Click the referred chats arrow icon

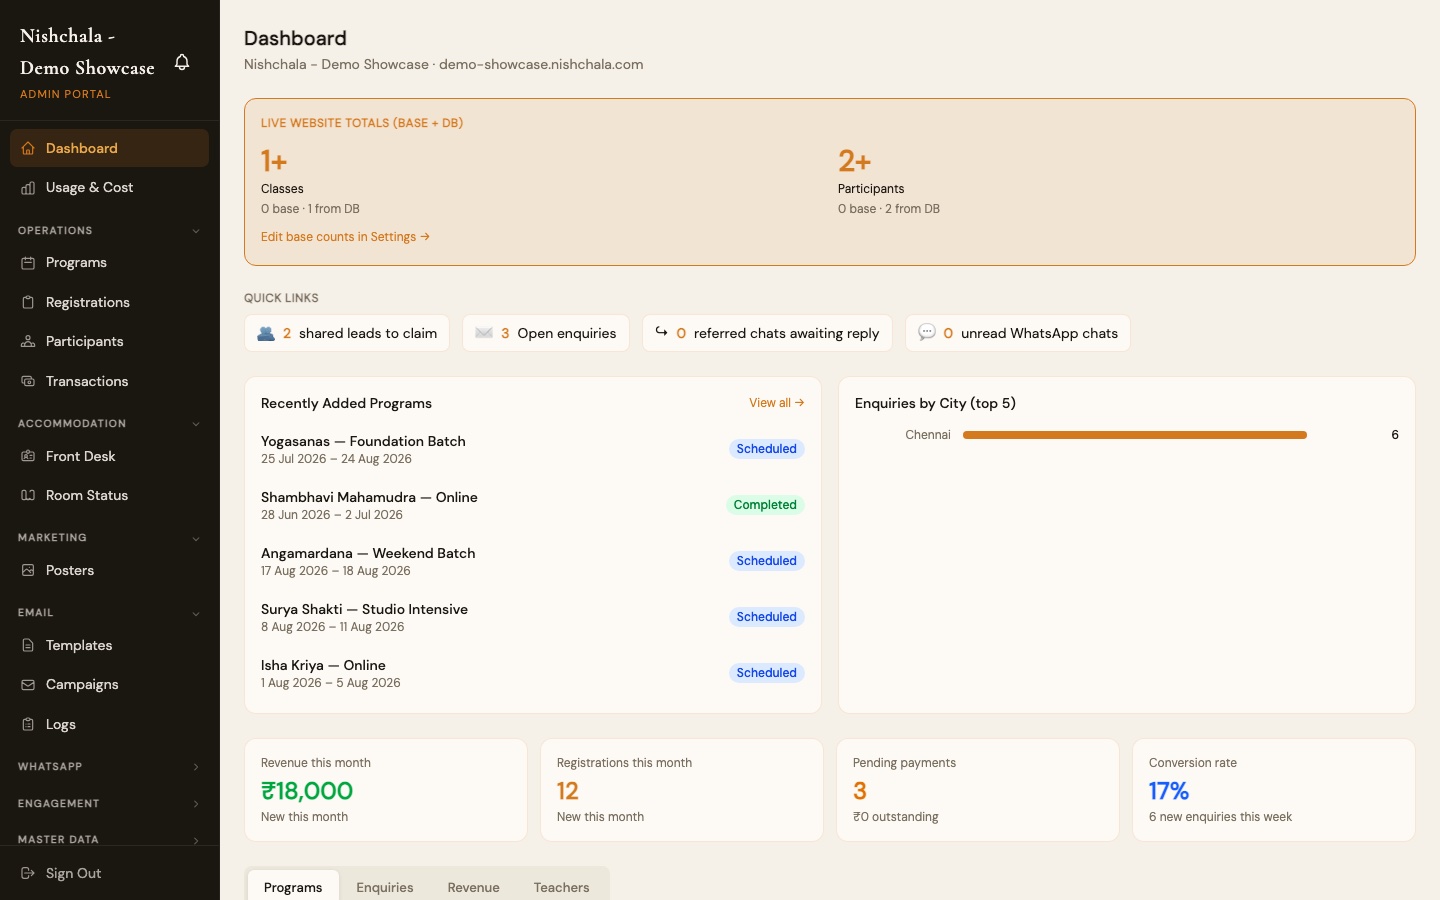click(x=662, y=332)
